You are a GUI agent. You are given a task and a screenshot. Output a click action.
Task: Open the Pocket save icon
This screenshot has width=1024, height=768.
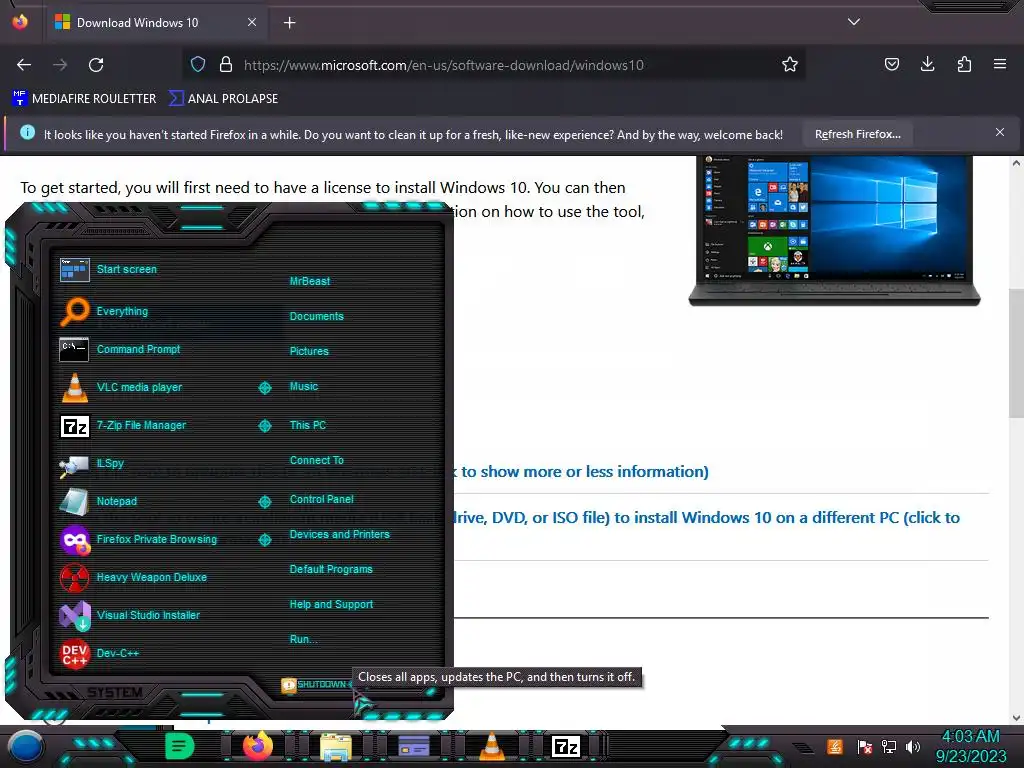coord(891,64)
